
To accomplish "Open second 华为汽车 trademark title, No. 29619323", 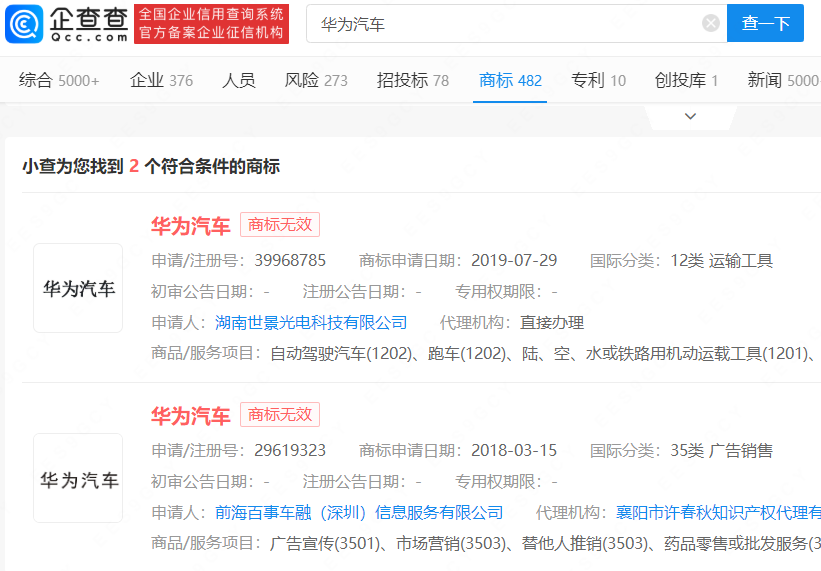I will click(191, 416).
